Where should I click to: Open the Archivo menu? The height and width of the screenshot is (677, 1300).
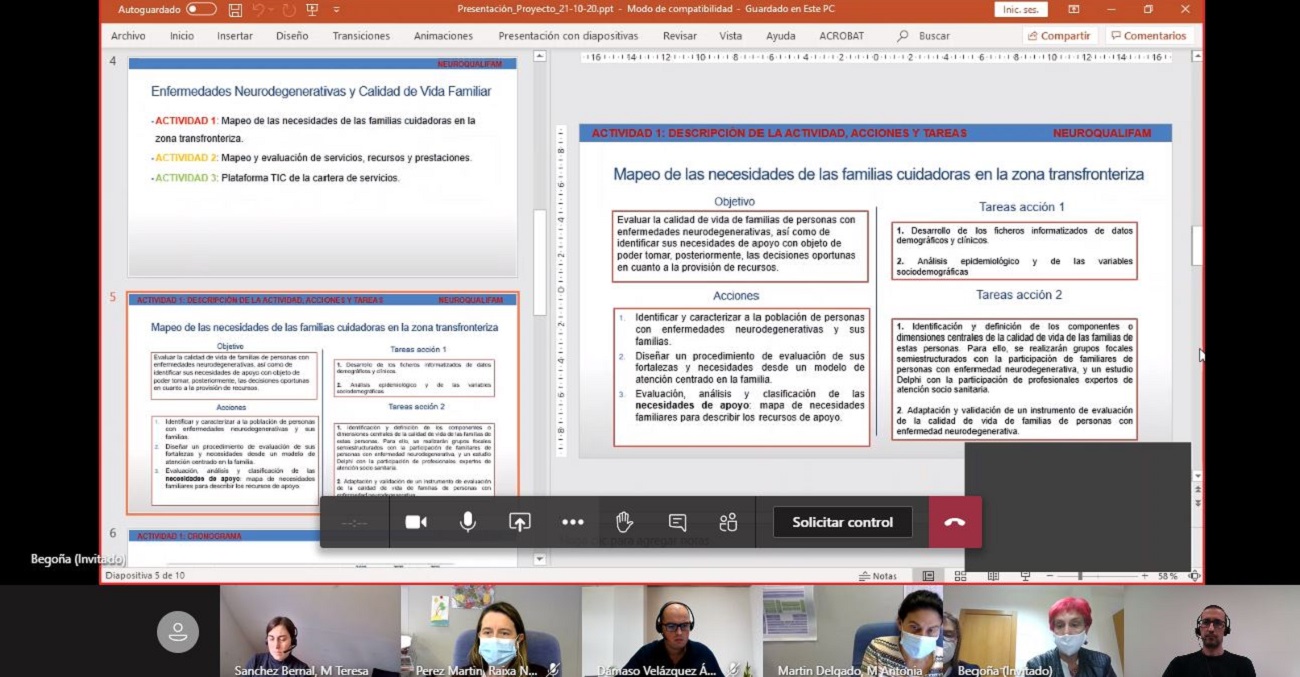(128, 36)
